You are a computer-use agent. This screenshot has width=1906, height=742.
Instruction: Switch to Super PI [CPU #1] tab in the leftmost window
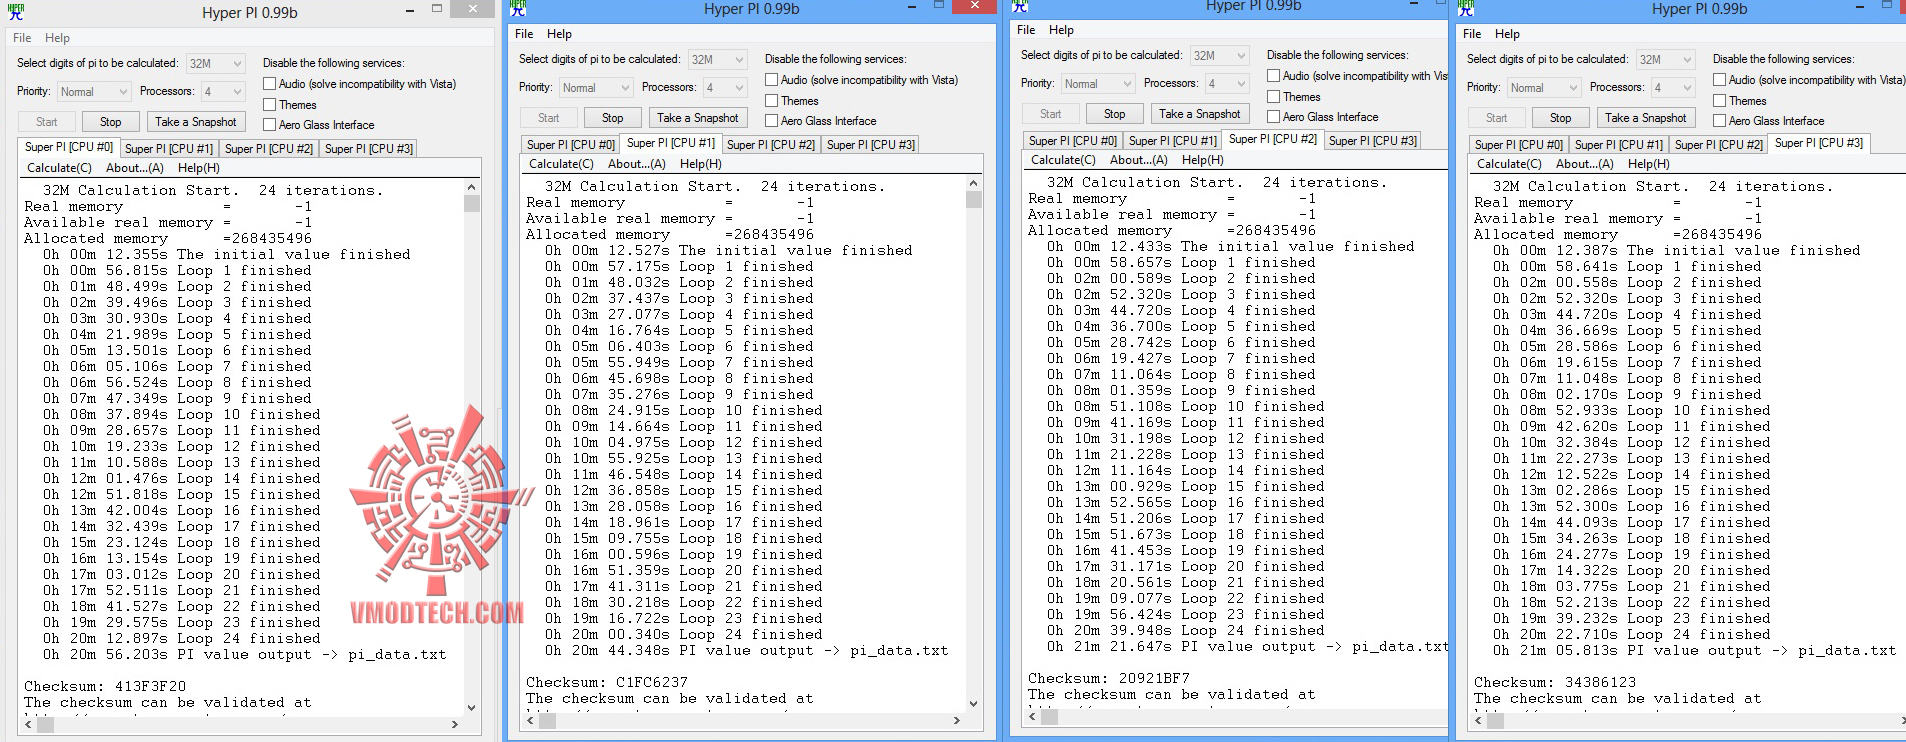[169, 149]
